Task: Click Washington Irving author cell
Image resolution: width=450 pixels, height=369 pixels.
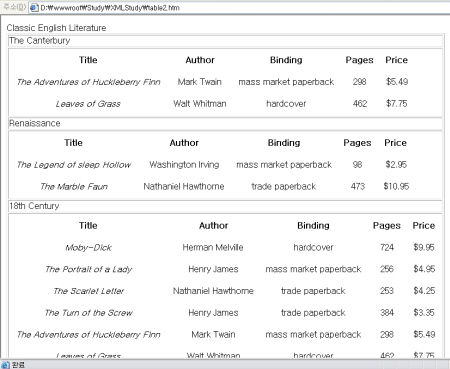Action: [184, 165]
